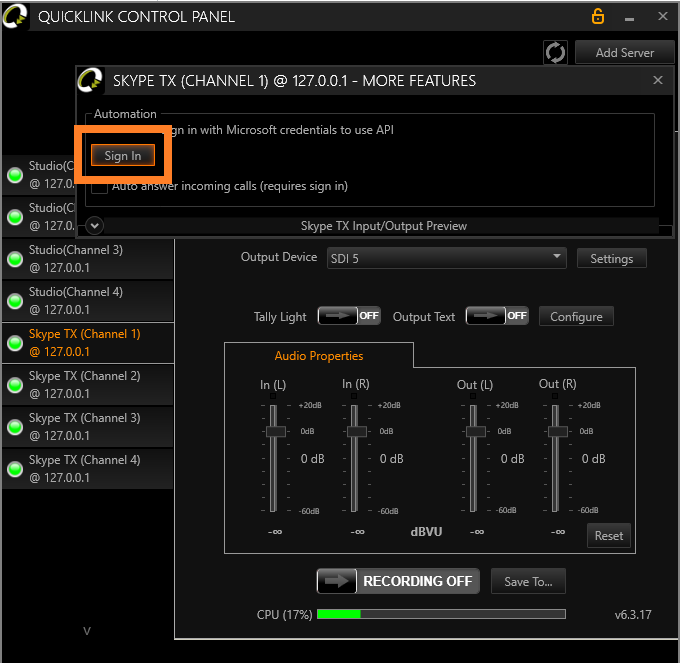Click the refresh servers icon
Screen dimensions: 681x663
click(x=555, y=53)
